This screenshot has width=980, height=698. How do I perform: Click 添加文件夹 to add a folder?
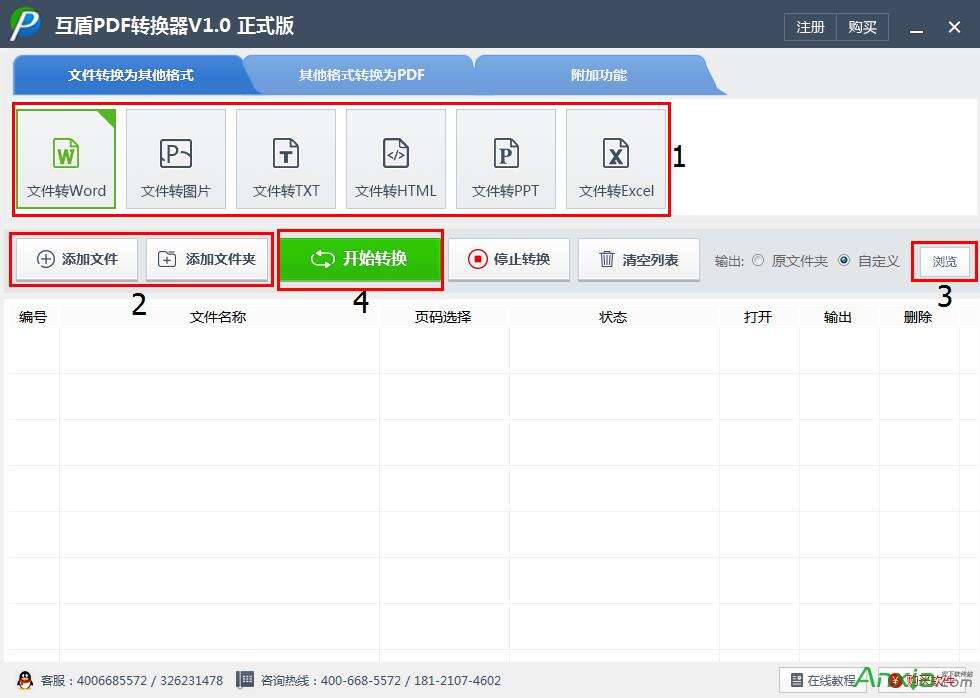207,259
